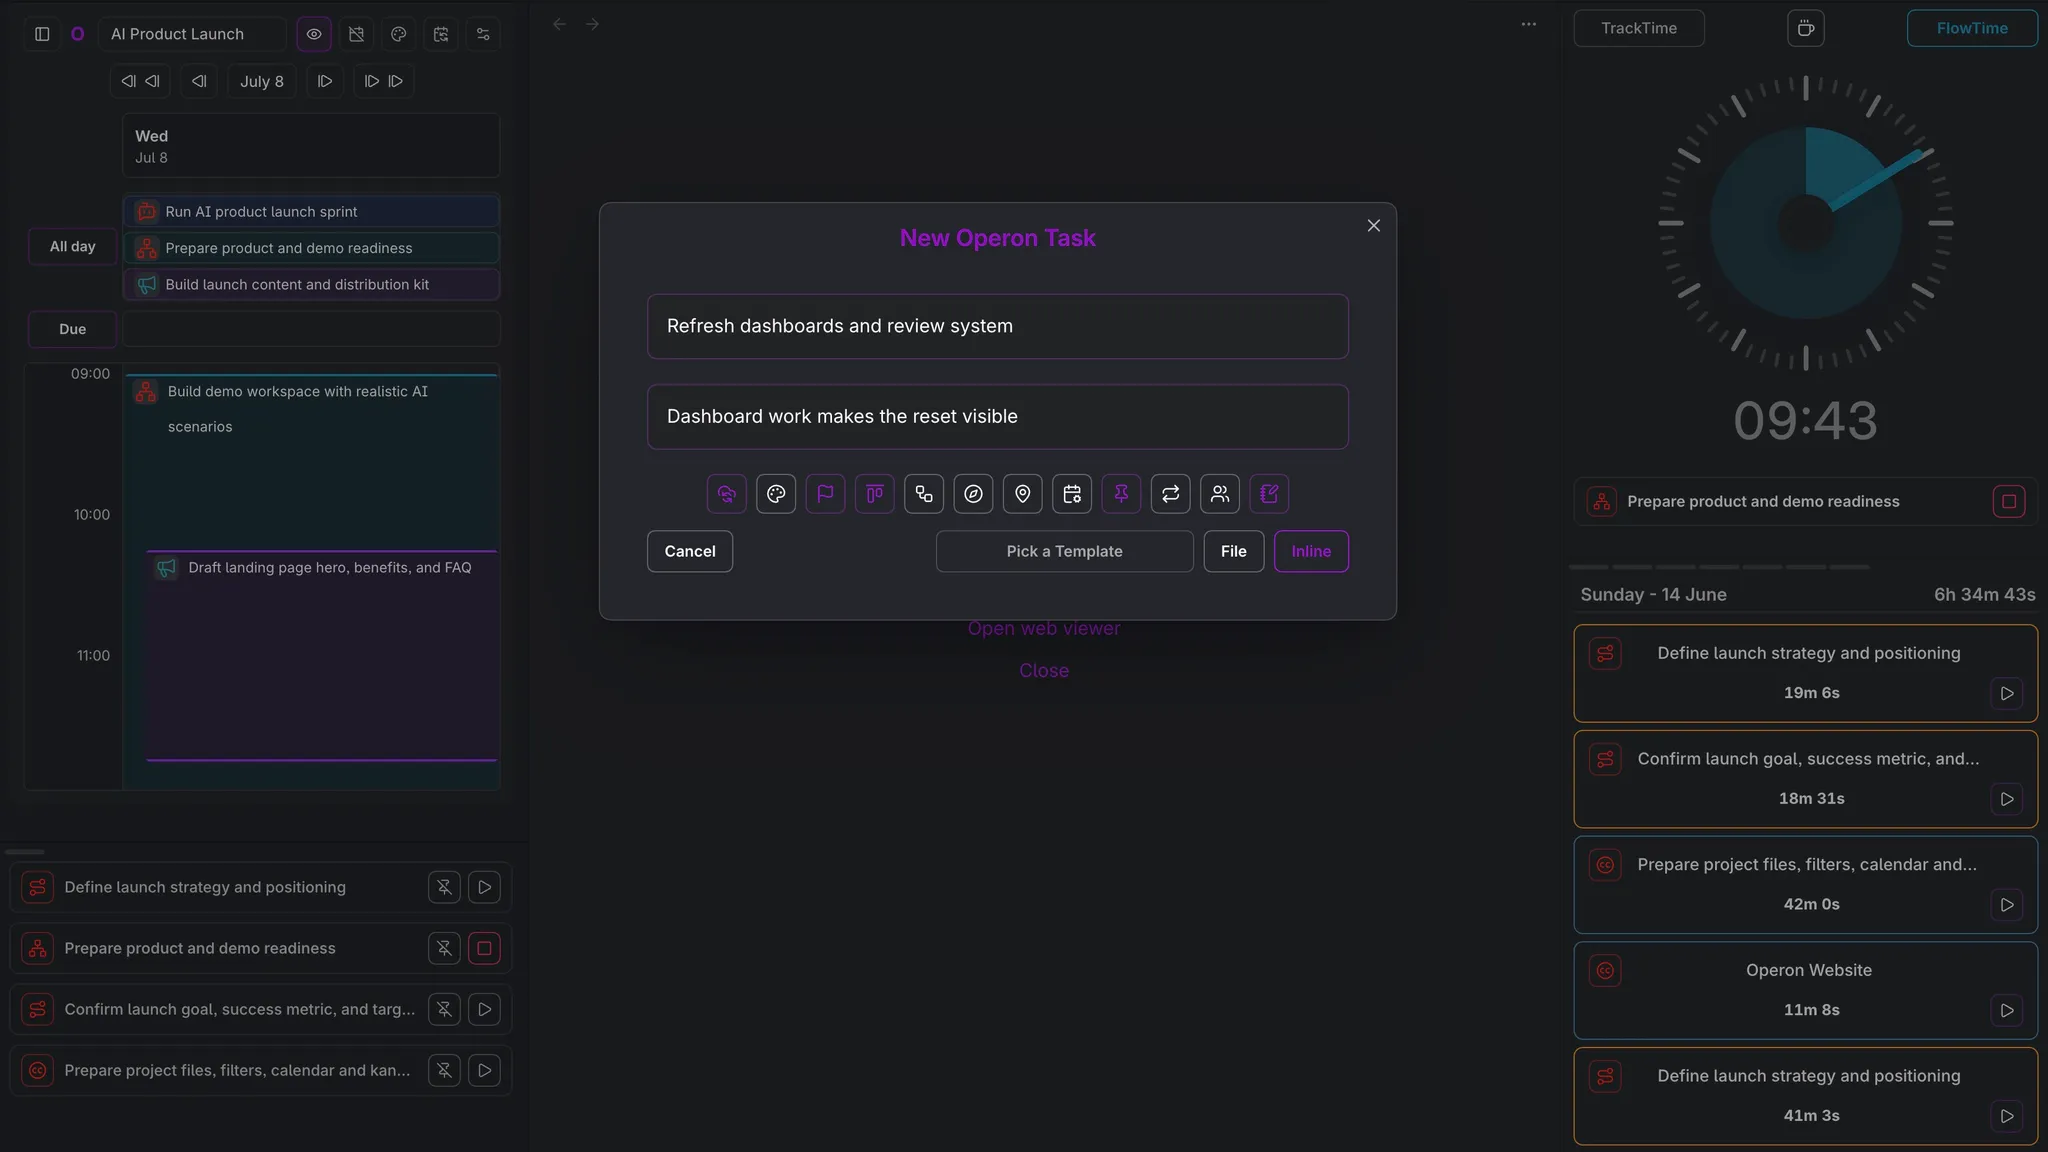
Task: Click the cloud sync icon in task dialog
Action: pyautogui.click(x=727, y=494)
